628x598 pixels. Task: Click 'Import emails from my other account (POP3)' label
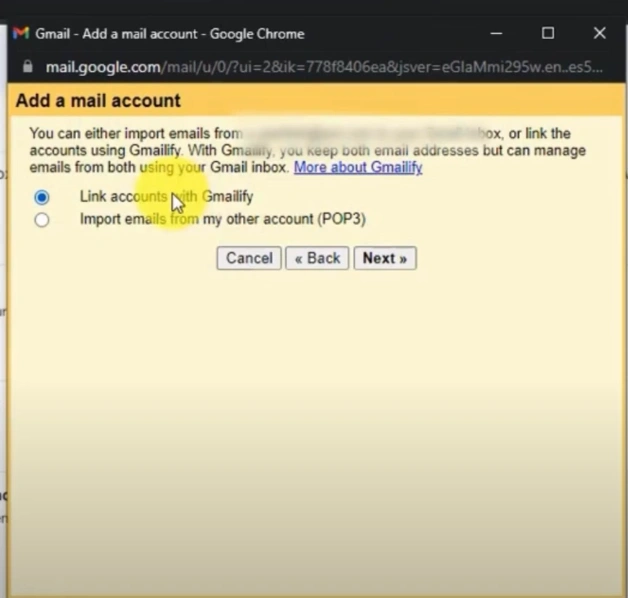[x=223, y=219]
